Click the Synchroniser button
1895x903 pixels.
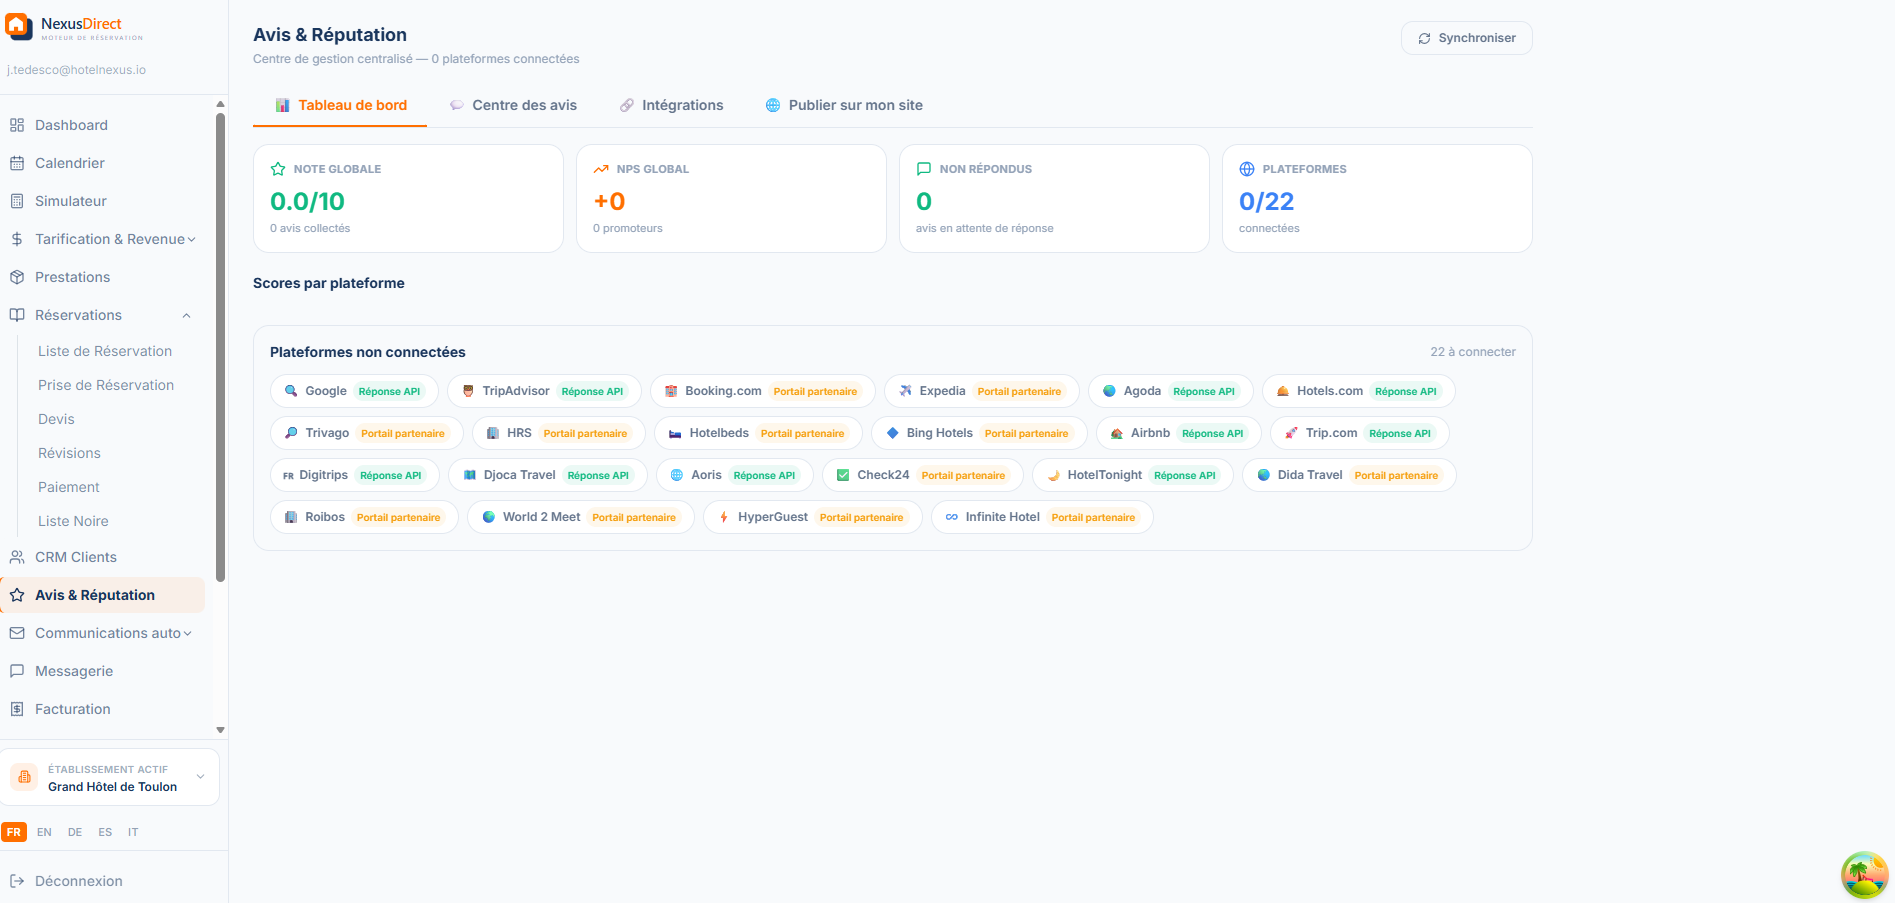1466,38
